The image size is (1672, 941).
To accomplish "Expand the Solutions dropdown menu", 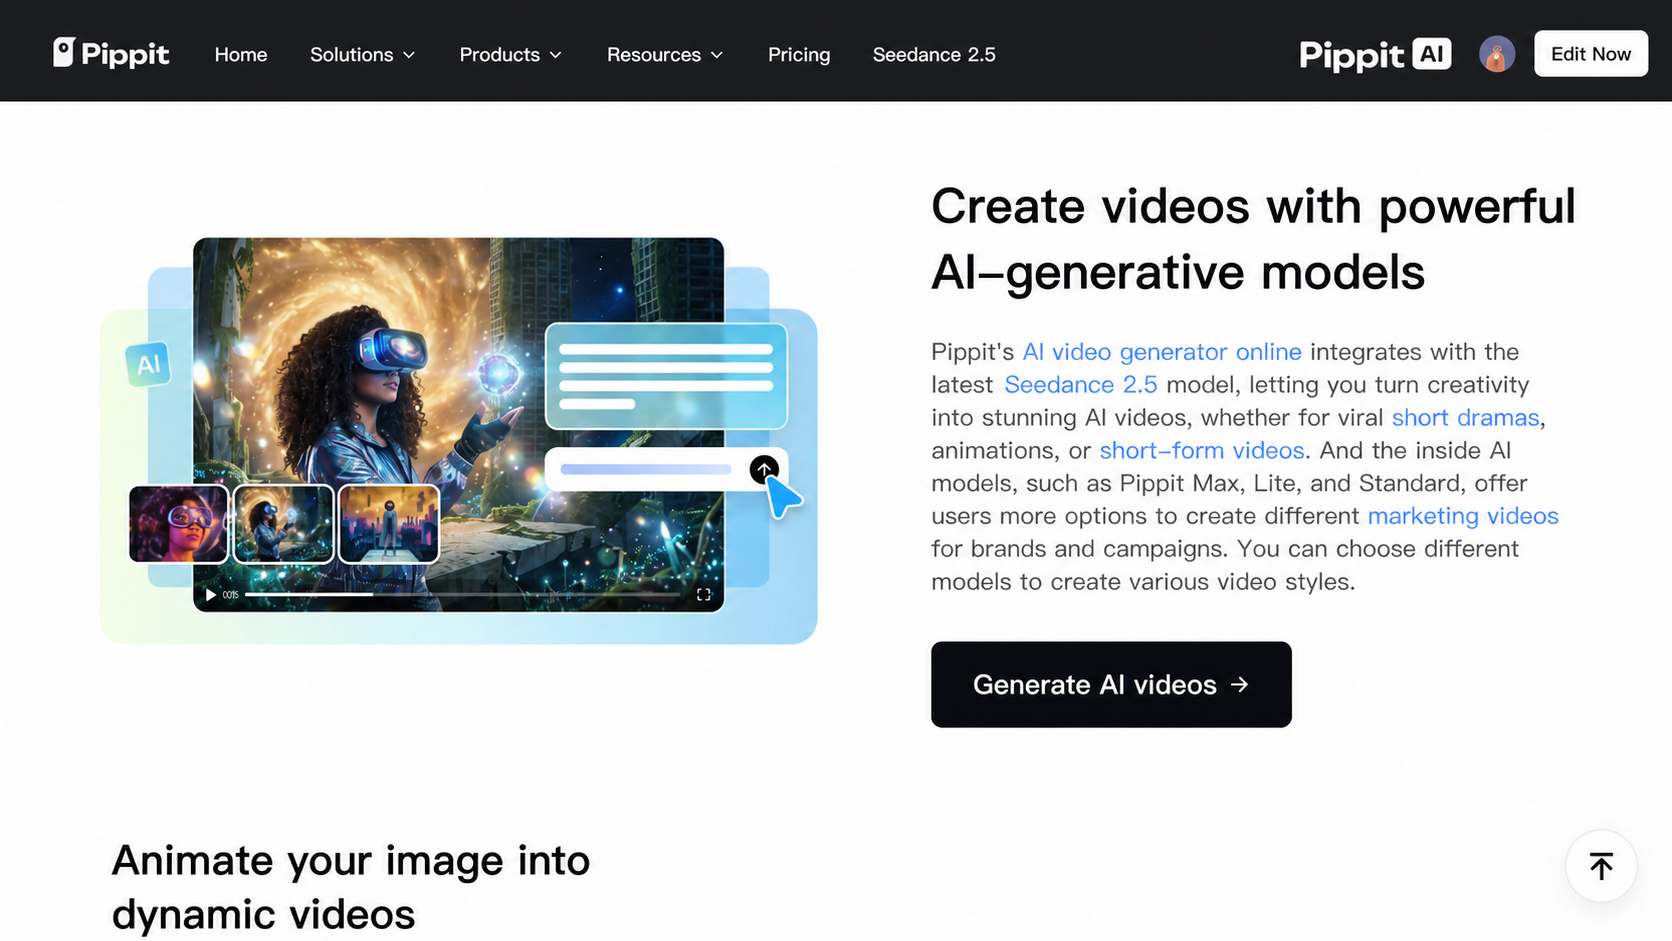I will click(x=362, y=55).
